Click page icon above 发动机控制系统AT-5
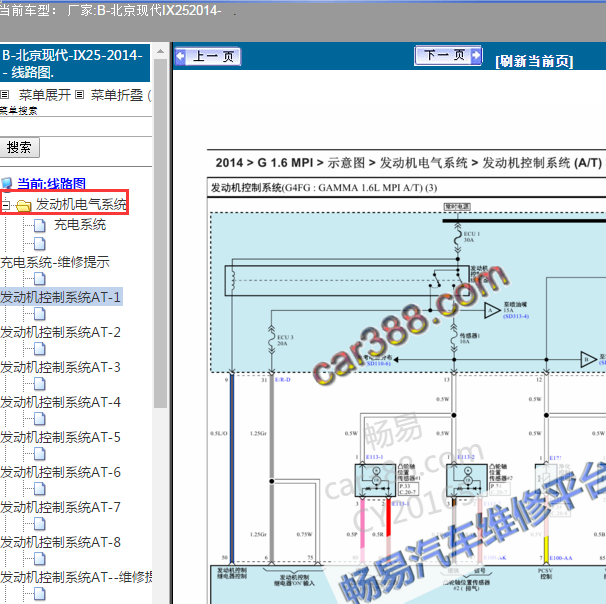The width and height of the screenshot is (606, 604). click(40, 419)
